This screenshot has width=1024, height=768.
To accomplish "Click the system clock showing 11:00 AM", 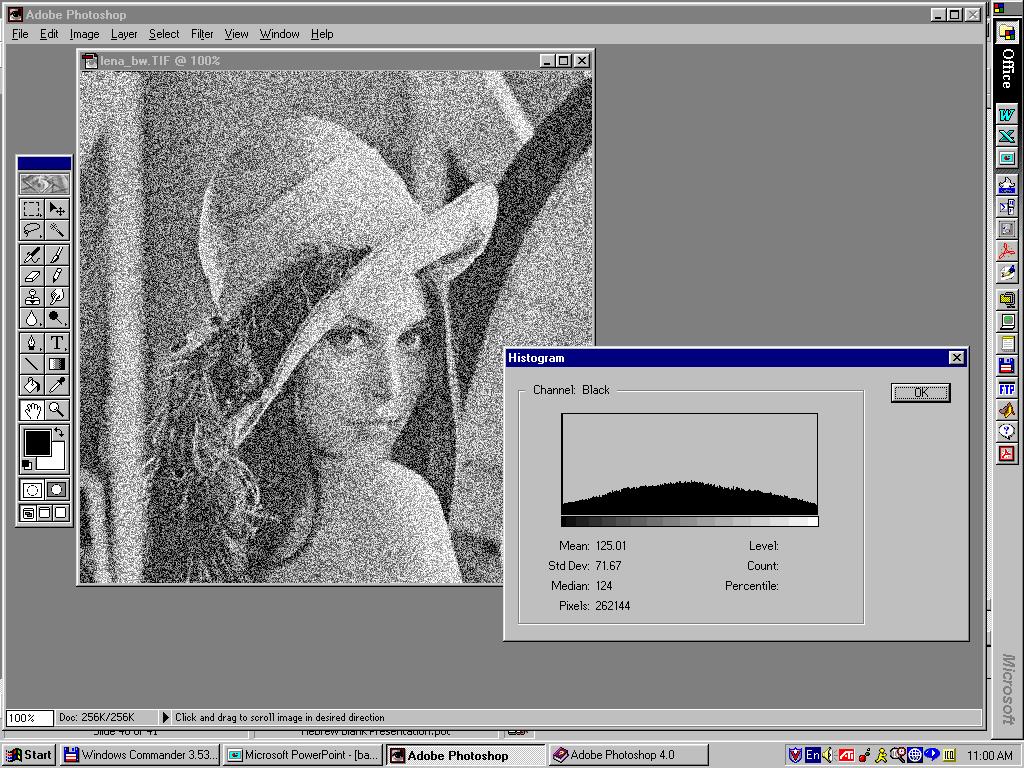I will click(990, 756).
